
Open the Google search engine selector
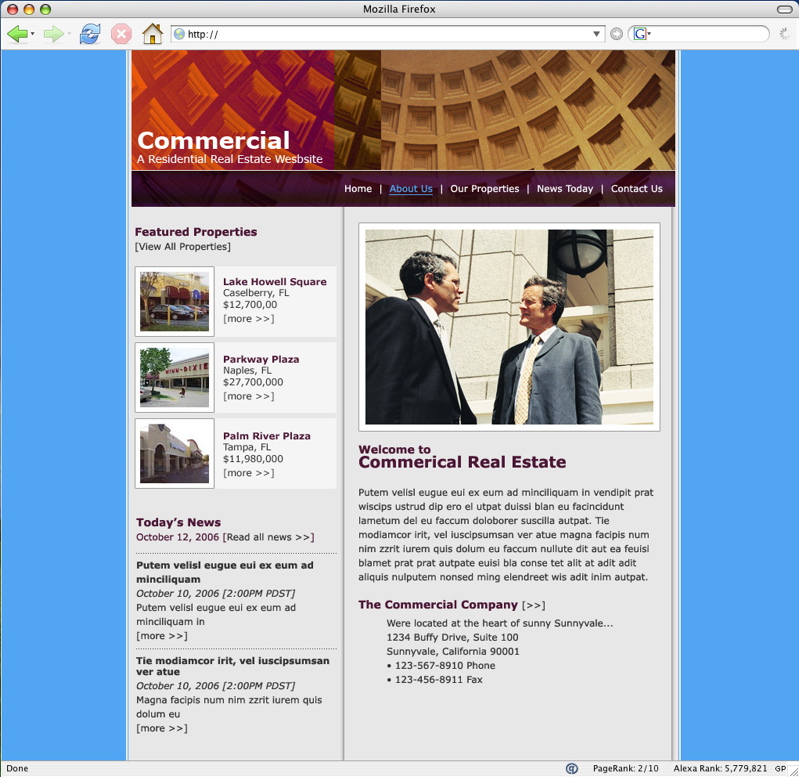642,34
